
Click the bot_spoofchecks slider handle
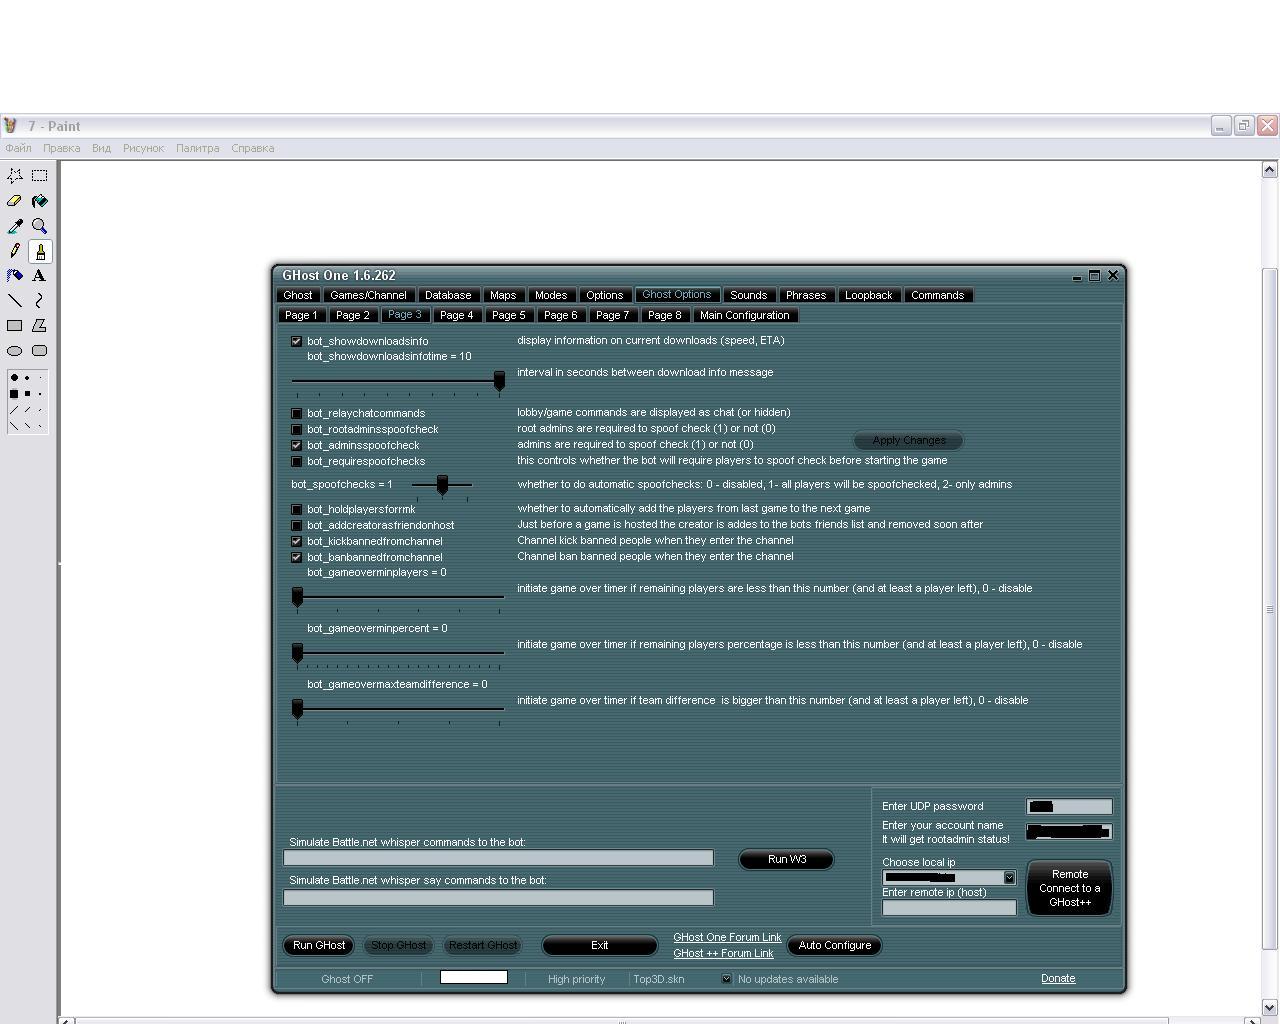(x=442, y=485)
